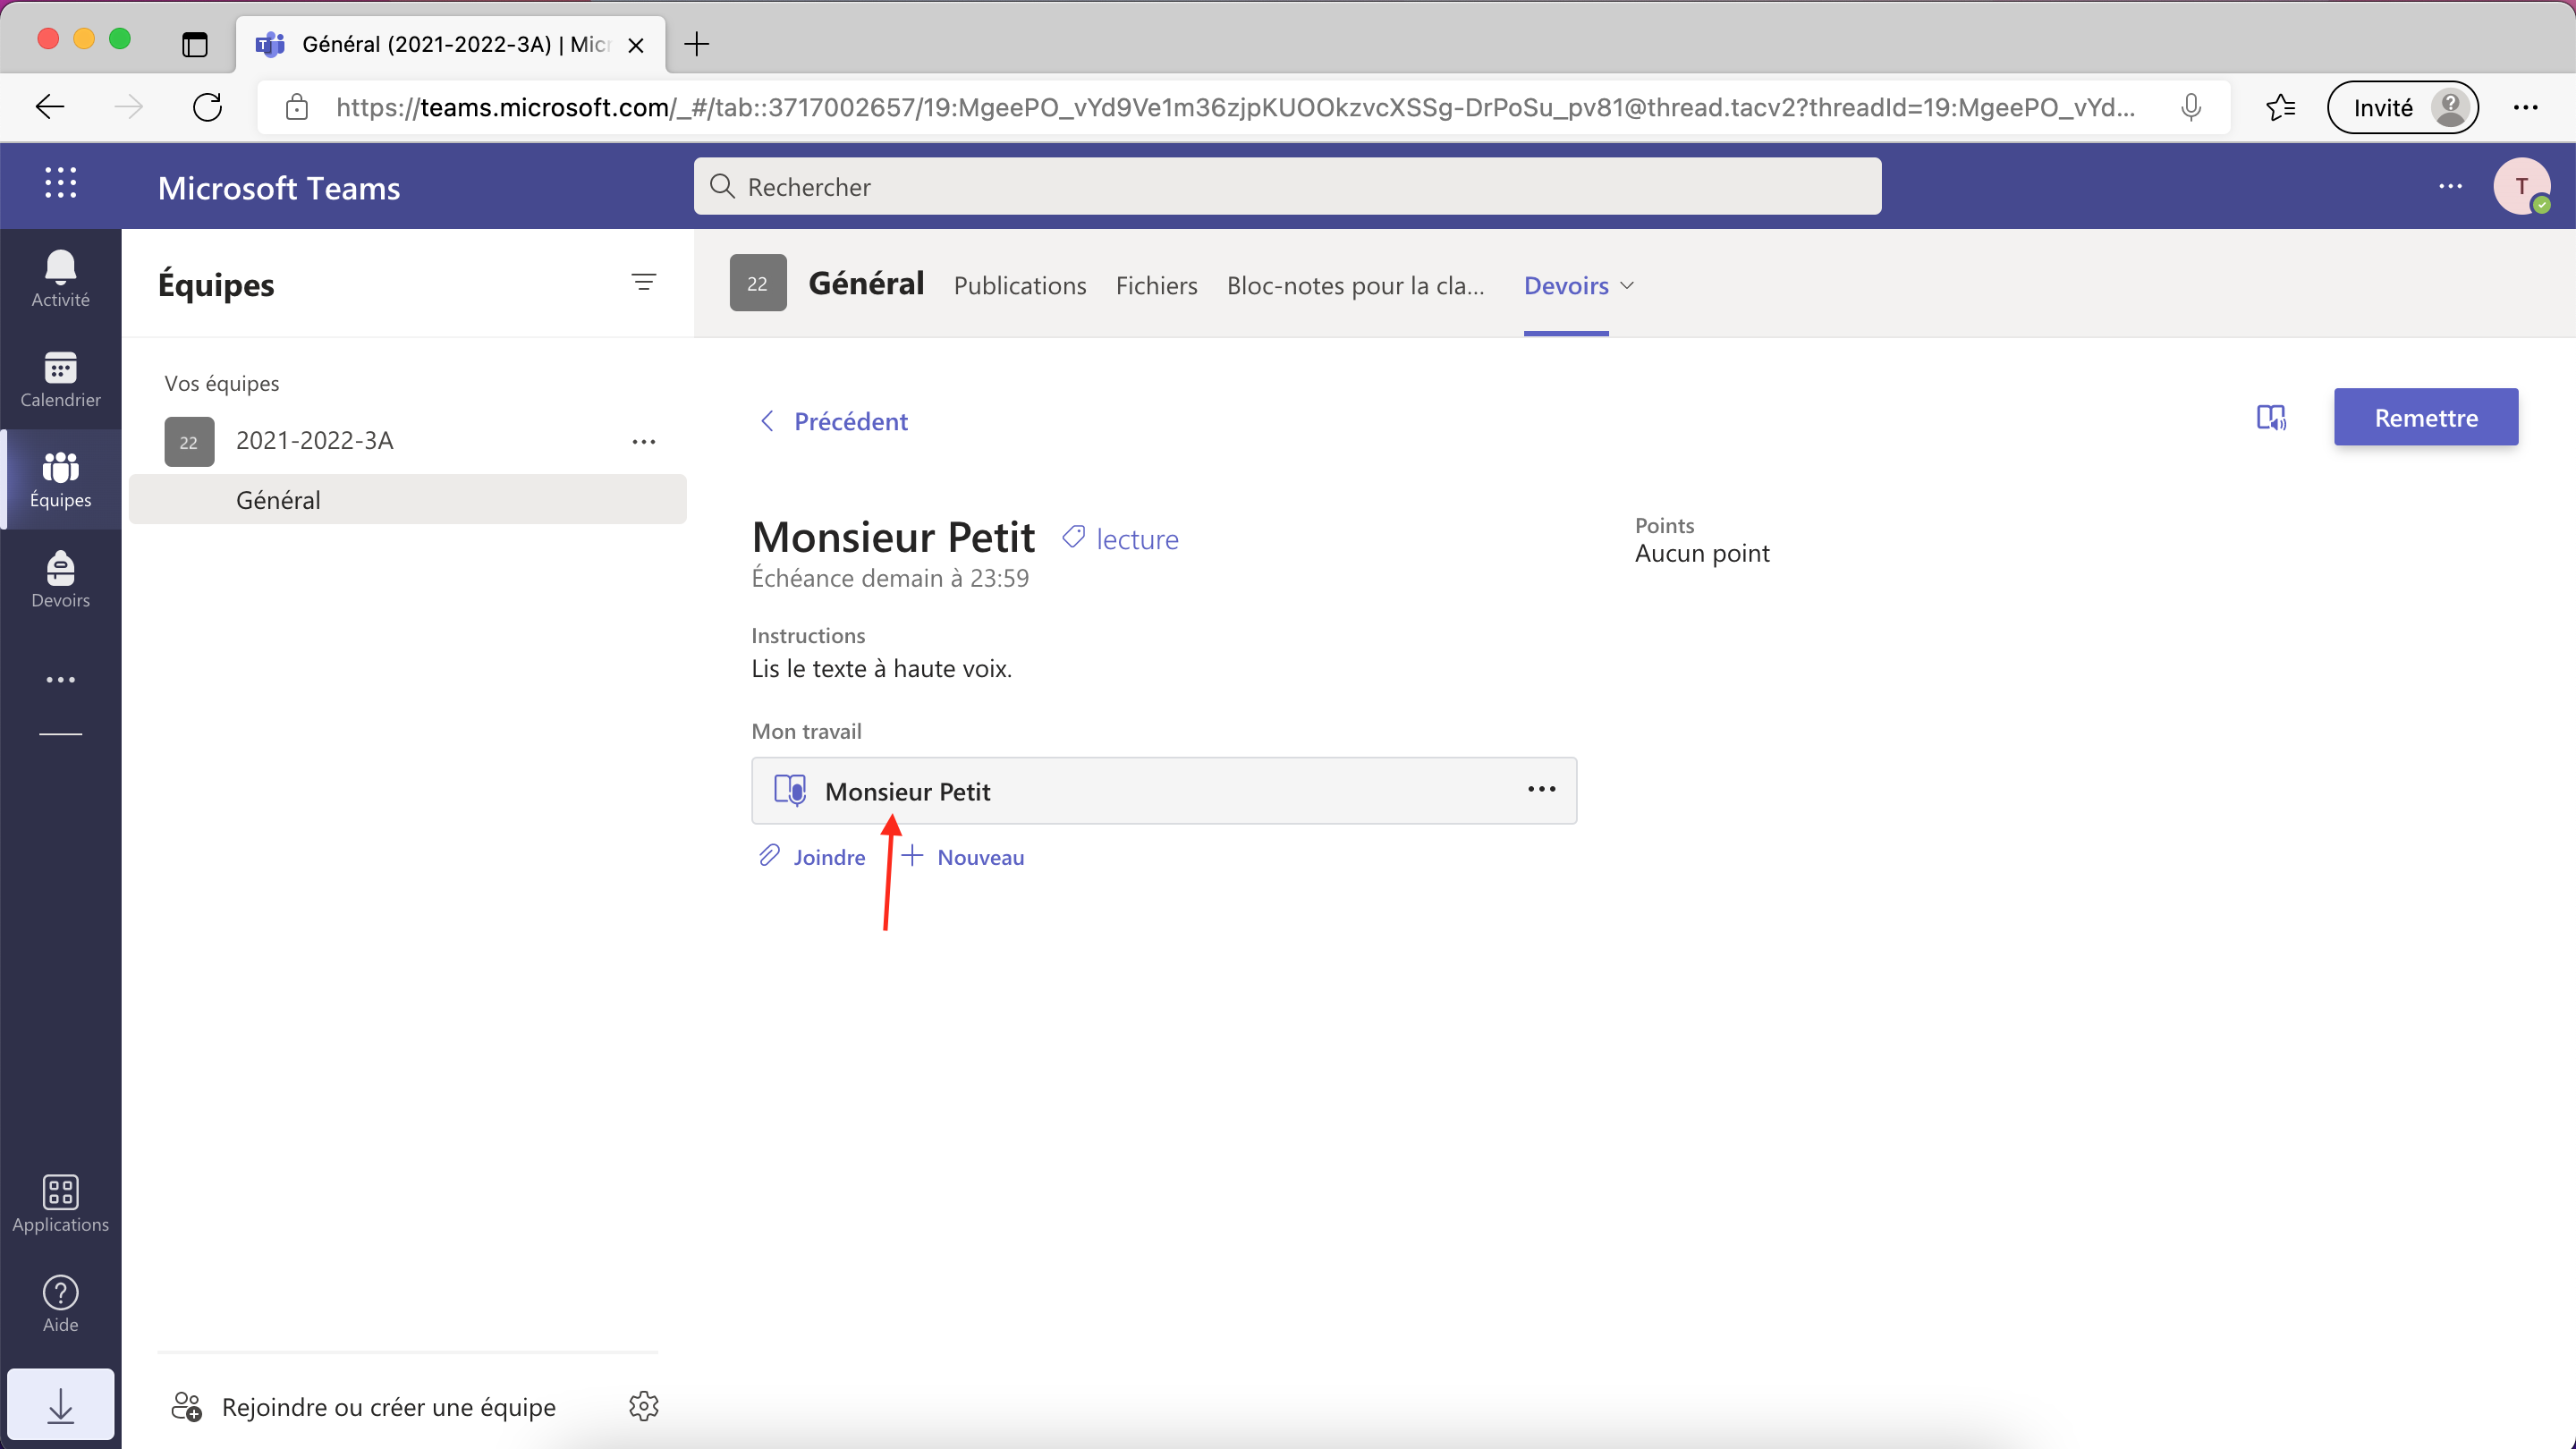Click the Rechercher search field
The height and width of the screenshot is (1449, 2576).
[x=1287, y=186]
